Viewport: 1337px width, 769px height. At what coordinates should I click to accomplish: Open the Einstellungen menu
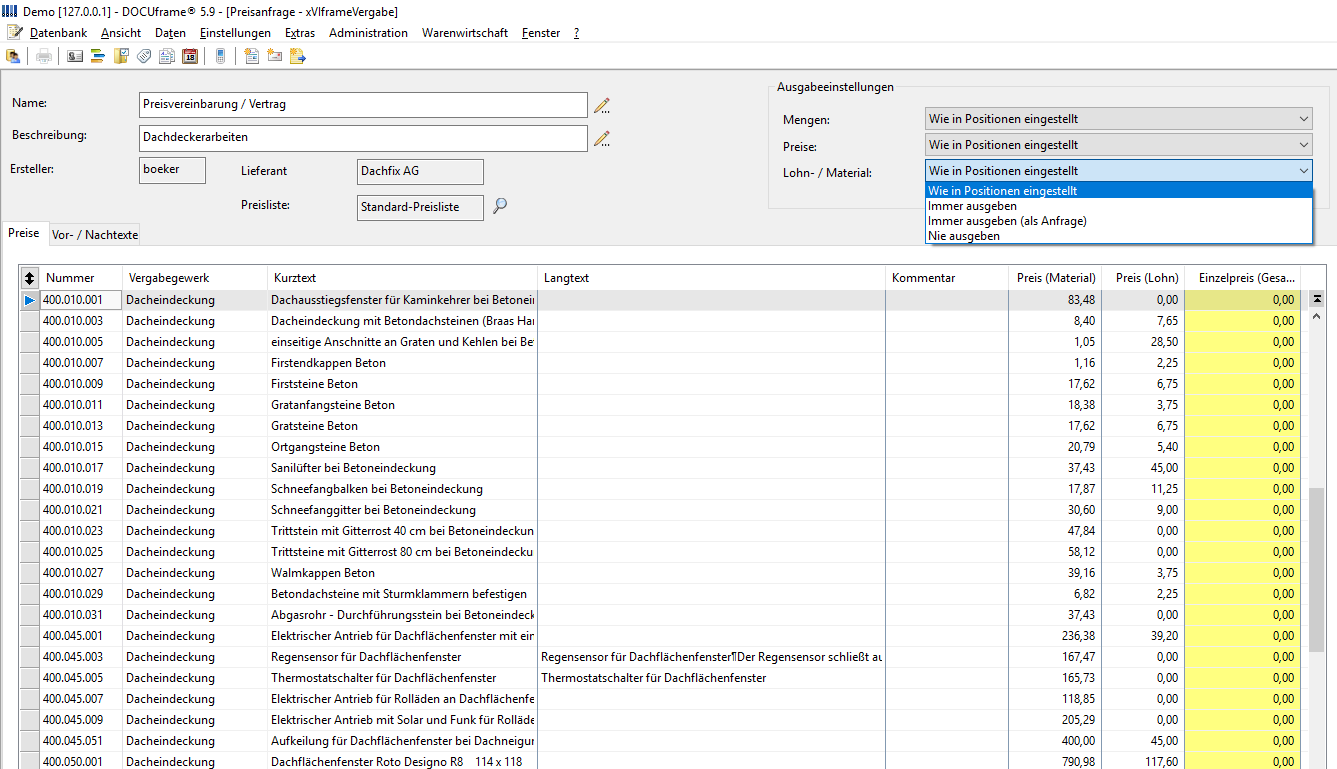(x=235, y=33)
